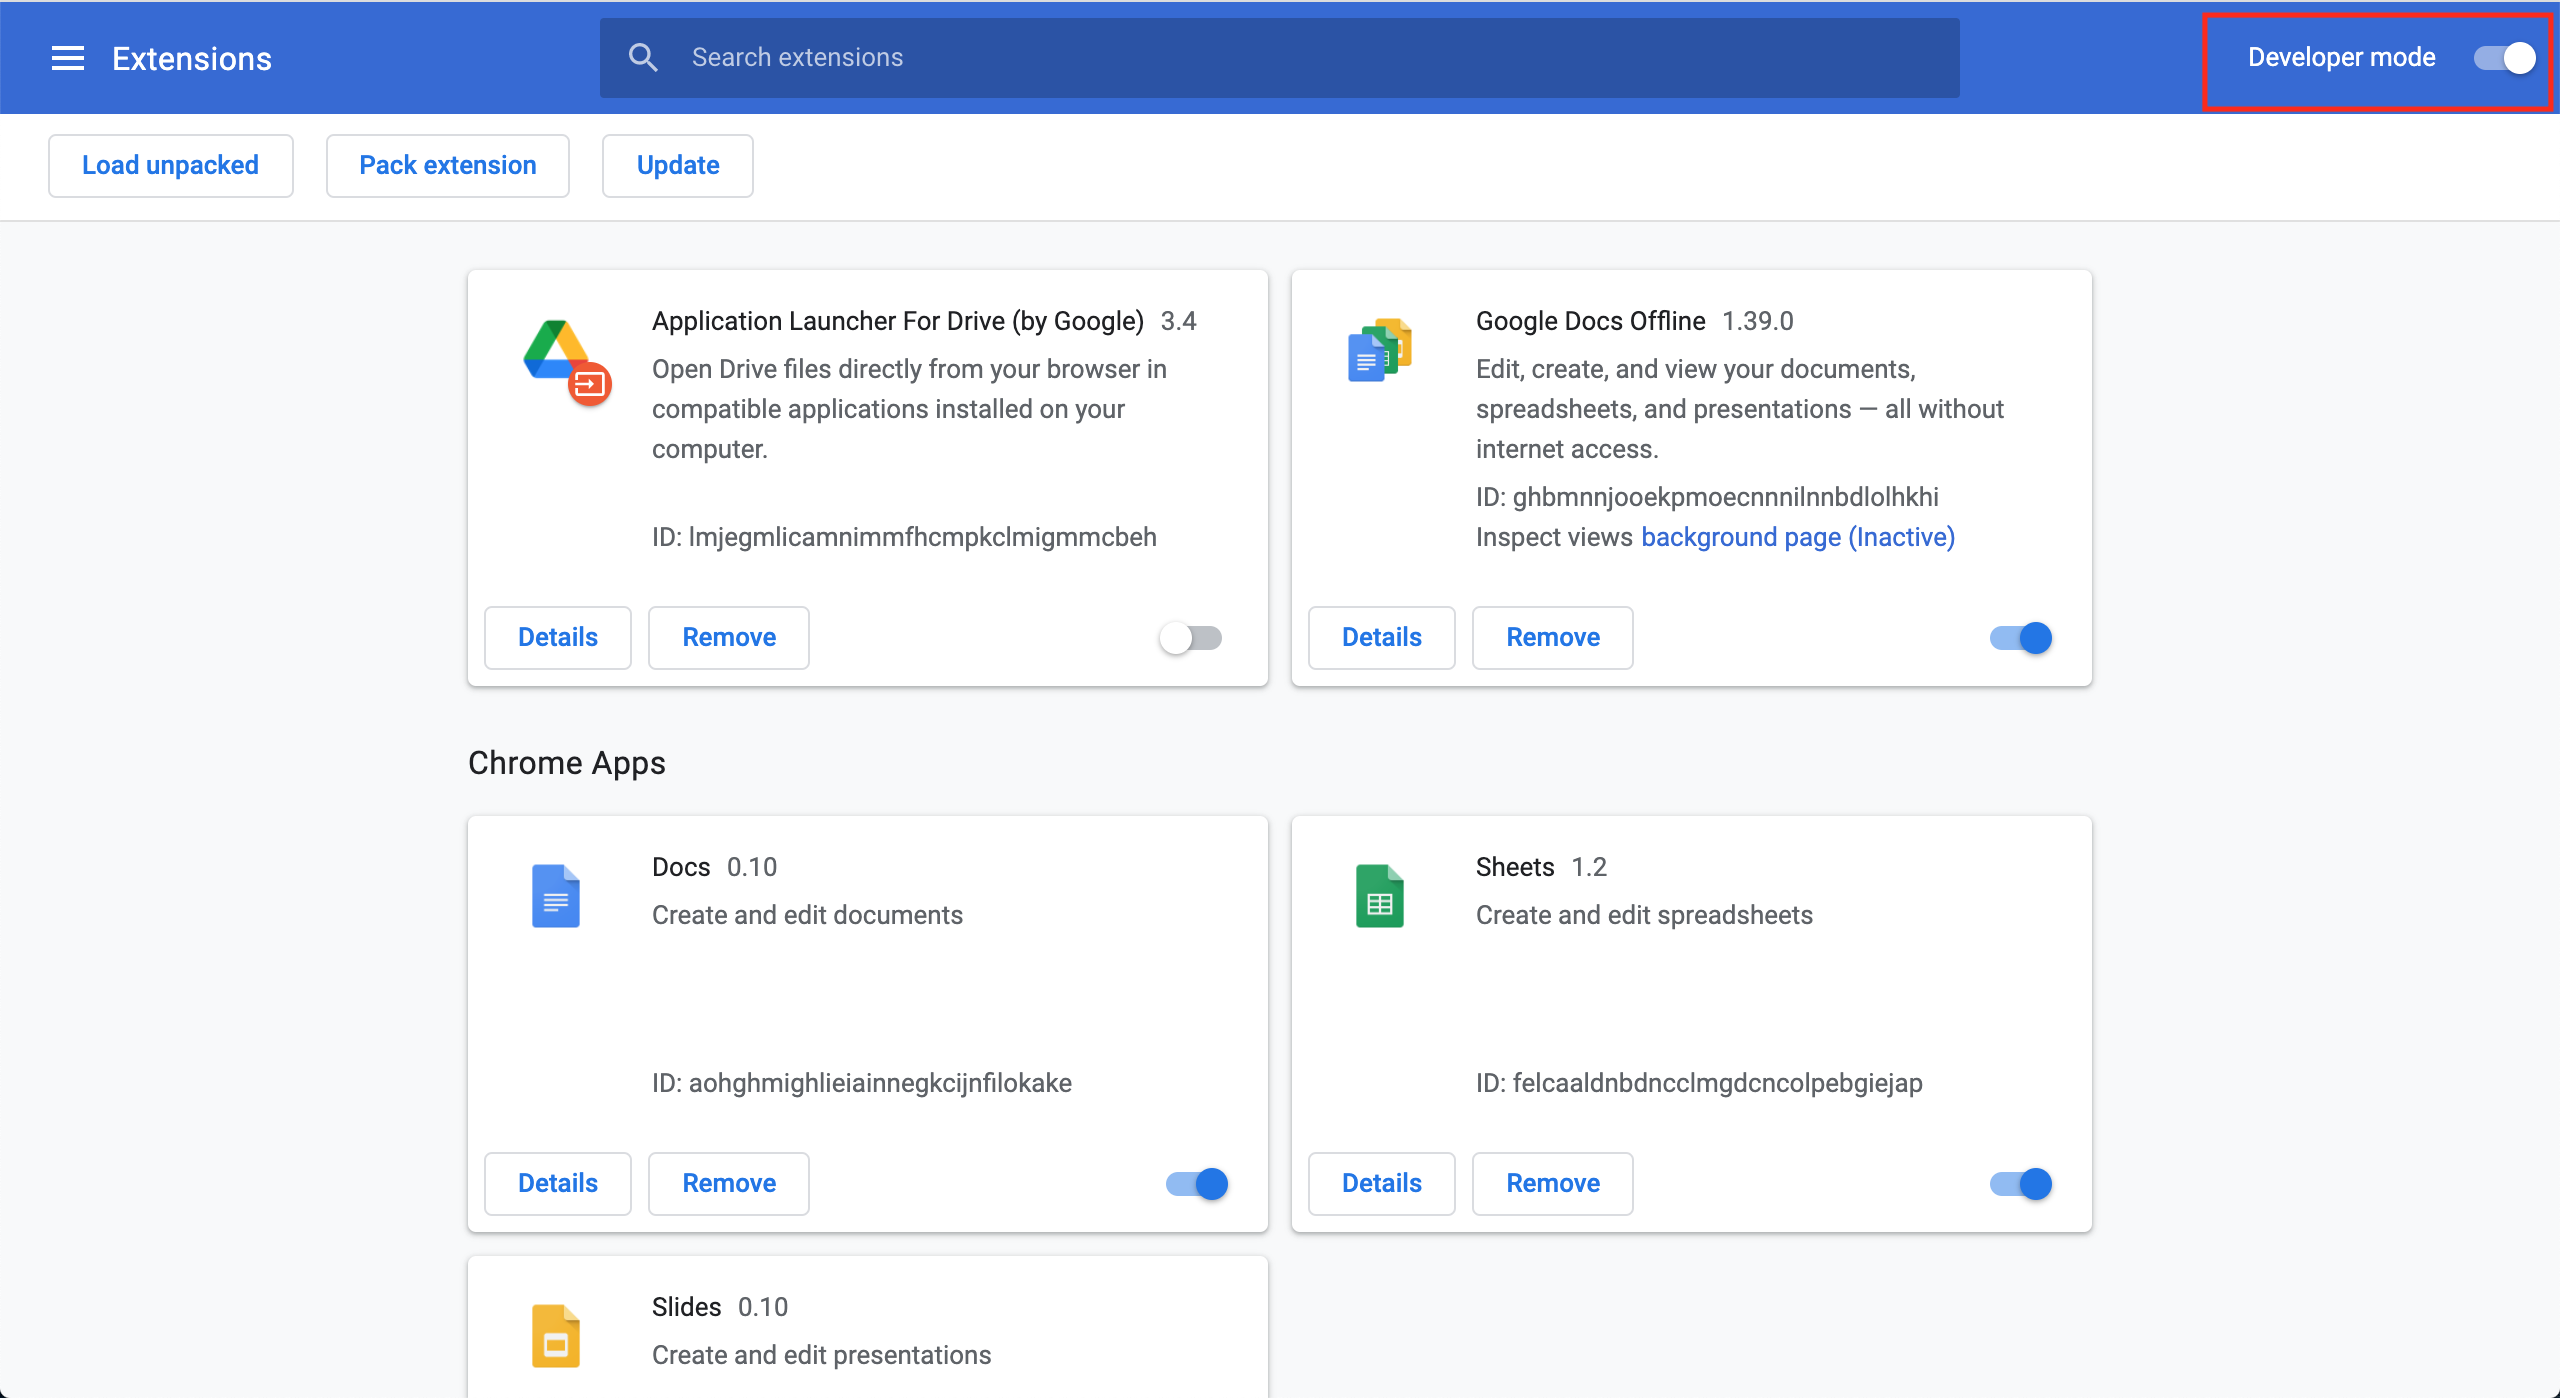Image resolution: width=2560 pixels, height=1398 pixels.
Task: Click 'Create and edit spreadsheets' description
Action: click(x=1644, y=915)
